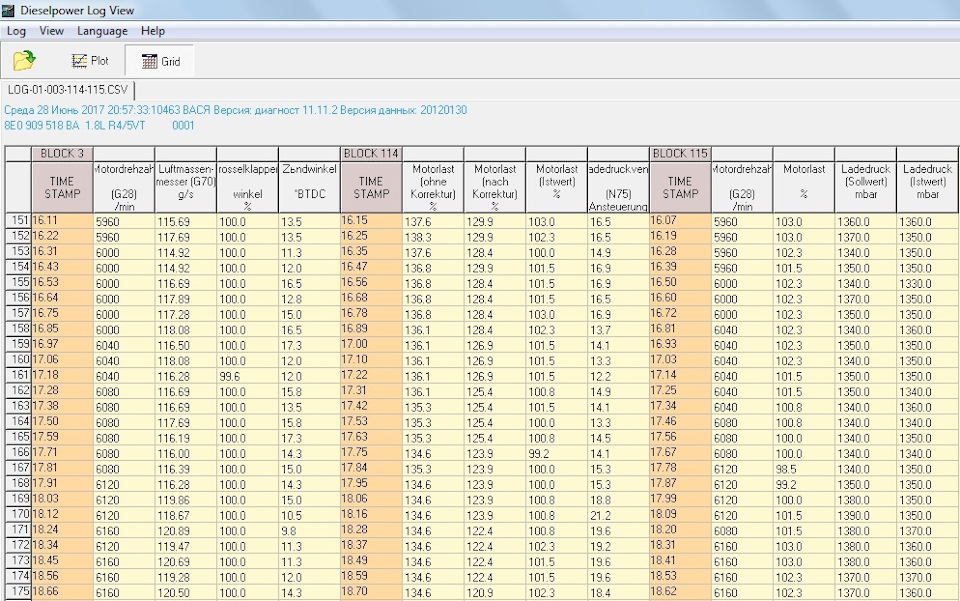Select row number 163 header
Viewport: 960px width, 601px height.
coord(18,406)
